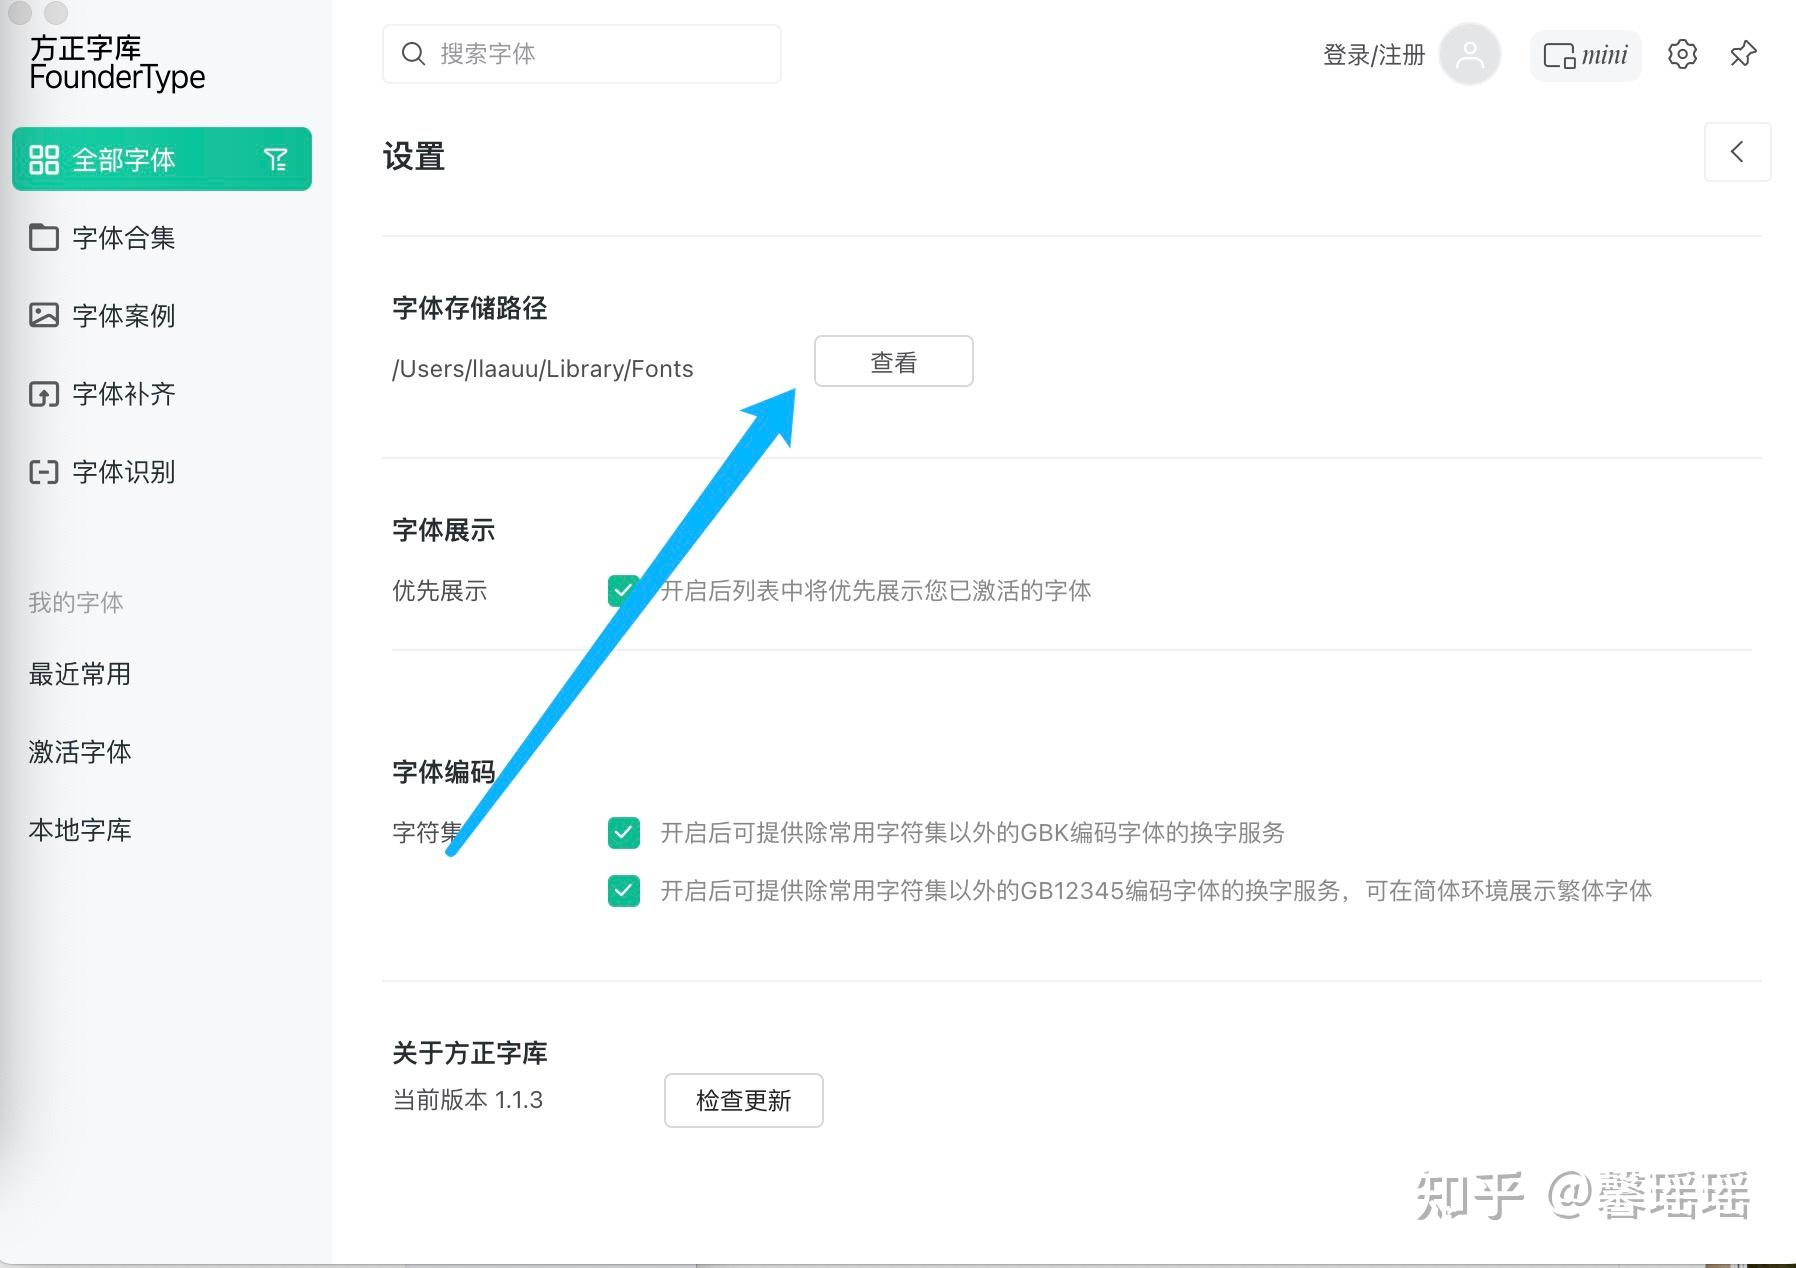Go to 本地字库

80,830
